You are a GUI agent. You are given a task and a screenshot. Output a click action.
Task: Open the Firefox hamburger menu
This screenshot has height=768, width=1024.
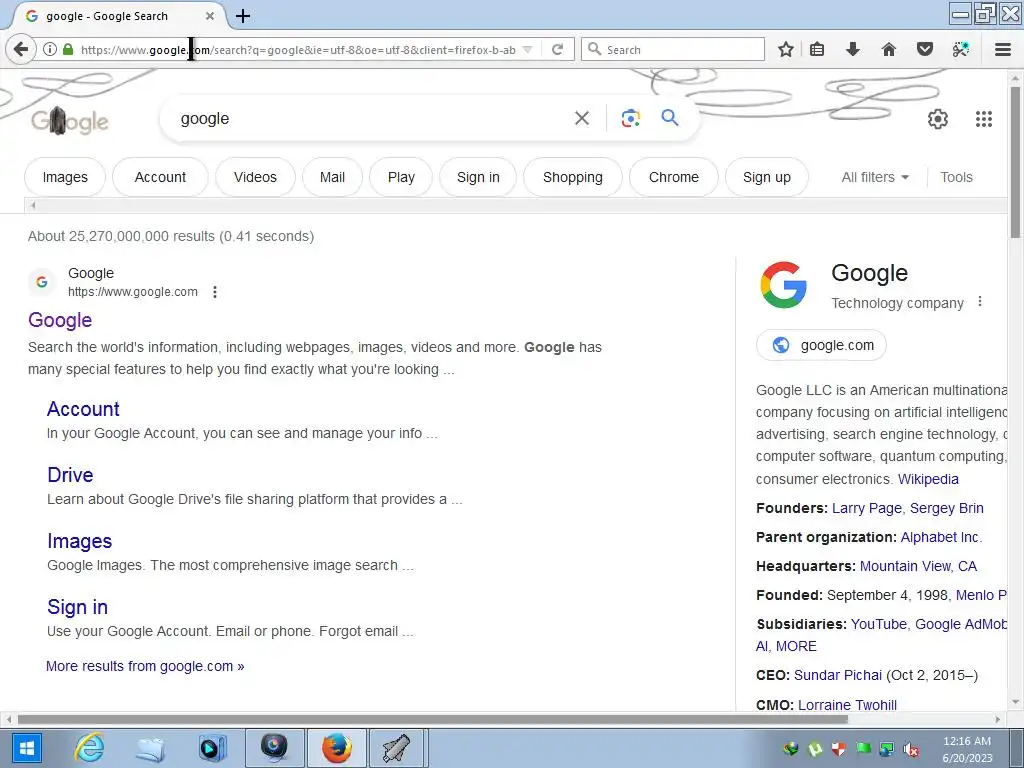tap(1002, 49)
